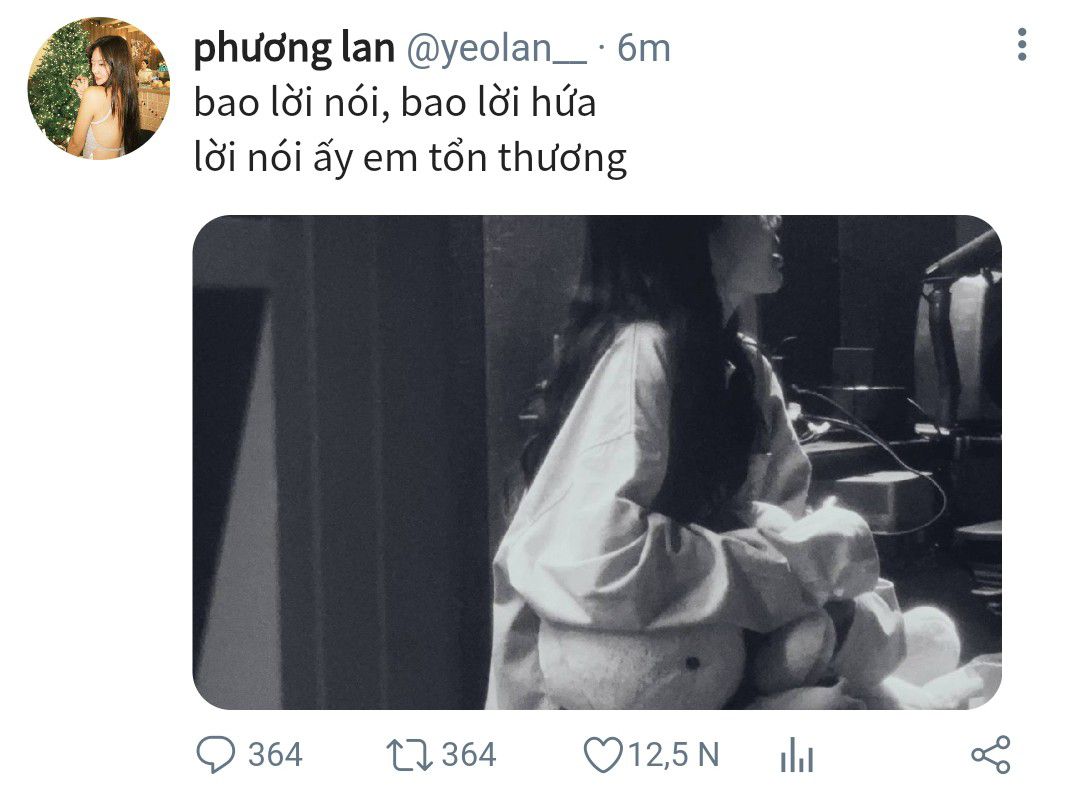Click the reply speech bubble icon

click(216, 754)
